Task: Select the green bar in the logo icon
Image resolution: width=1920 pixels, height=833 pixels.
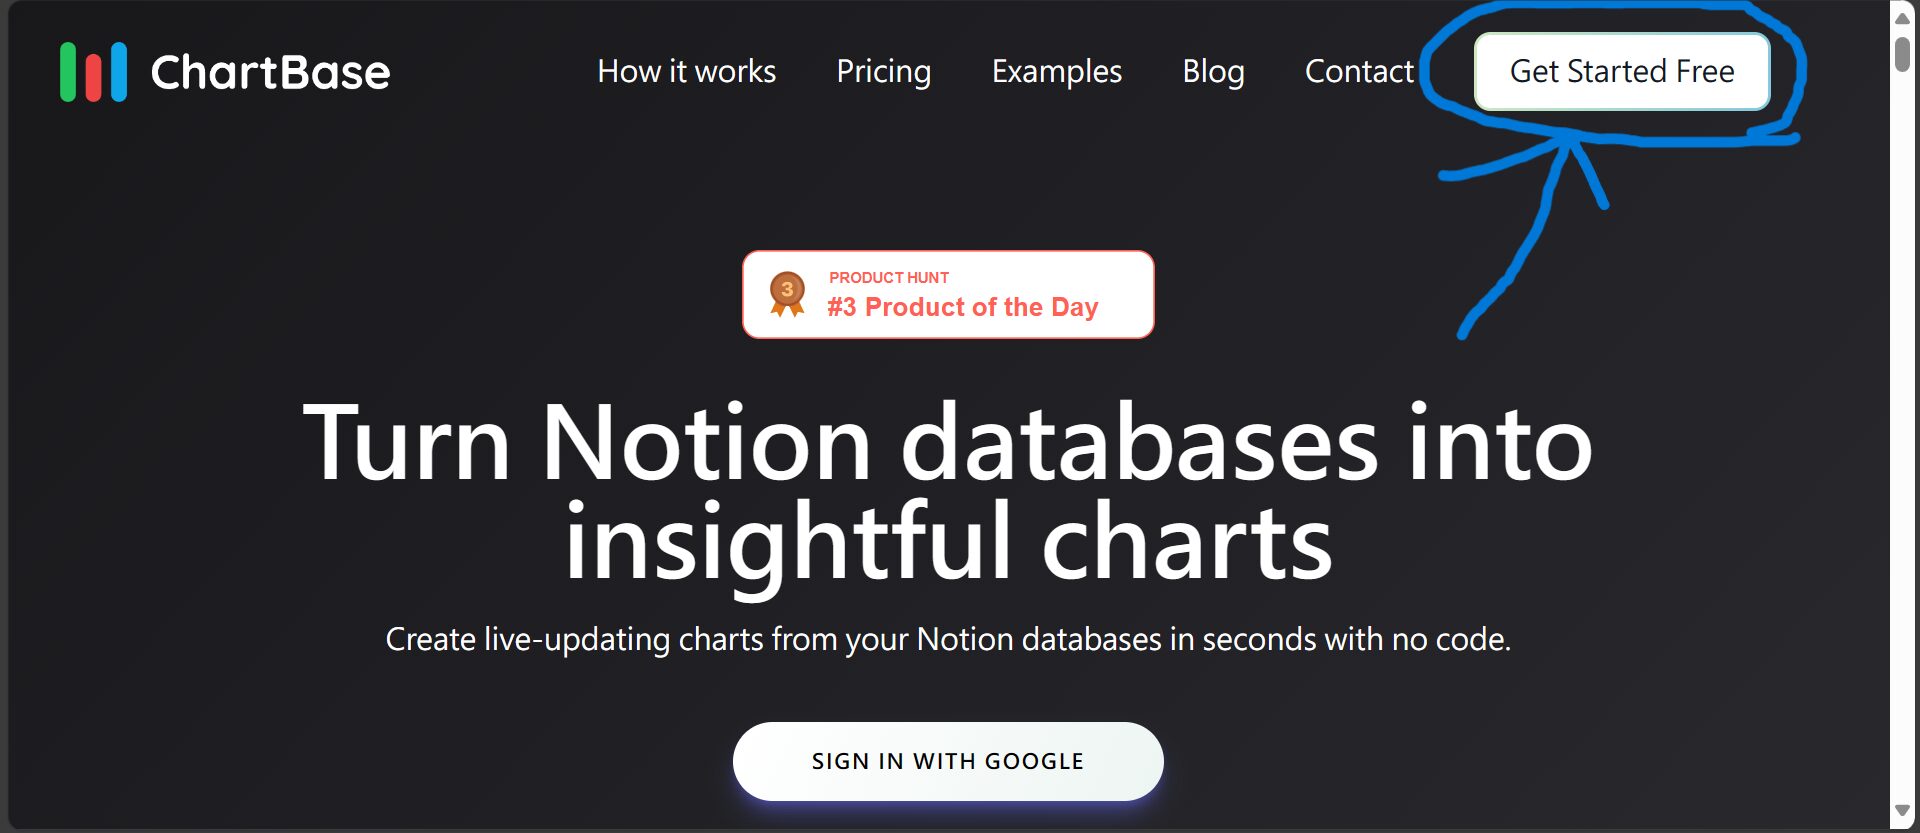Action: tap(69, 71)
